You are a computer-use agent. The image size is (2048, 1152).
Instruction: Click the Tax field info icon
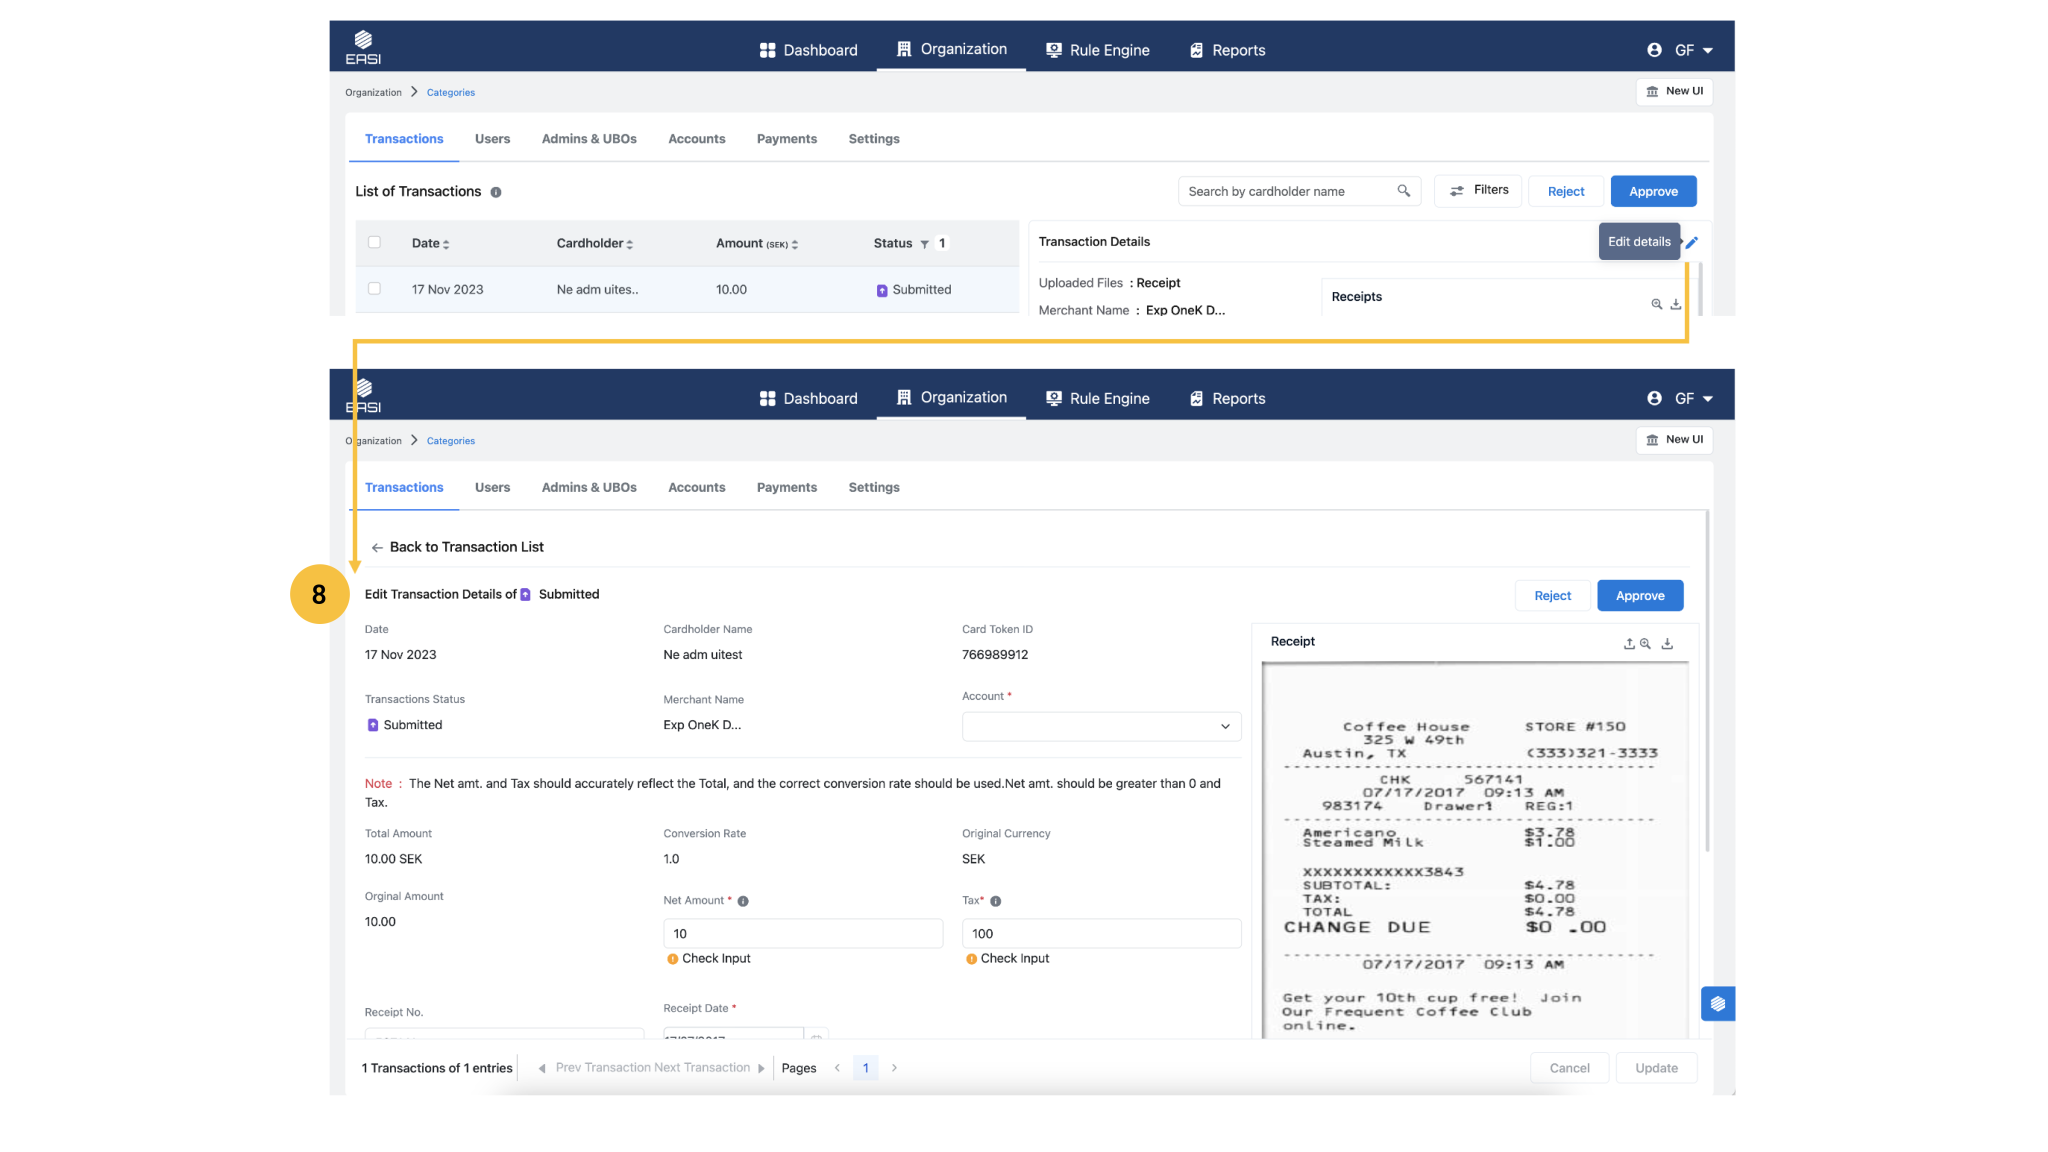click(x=995, y=901)
